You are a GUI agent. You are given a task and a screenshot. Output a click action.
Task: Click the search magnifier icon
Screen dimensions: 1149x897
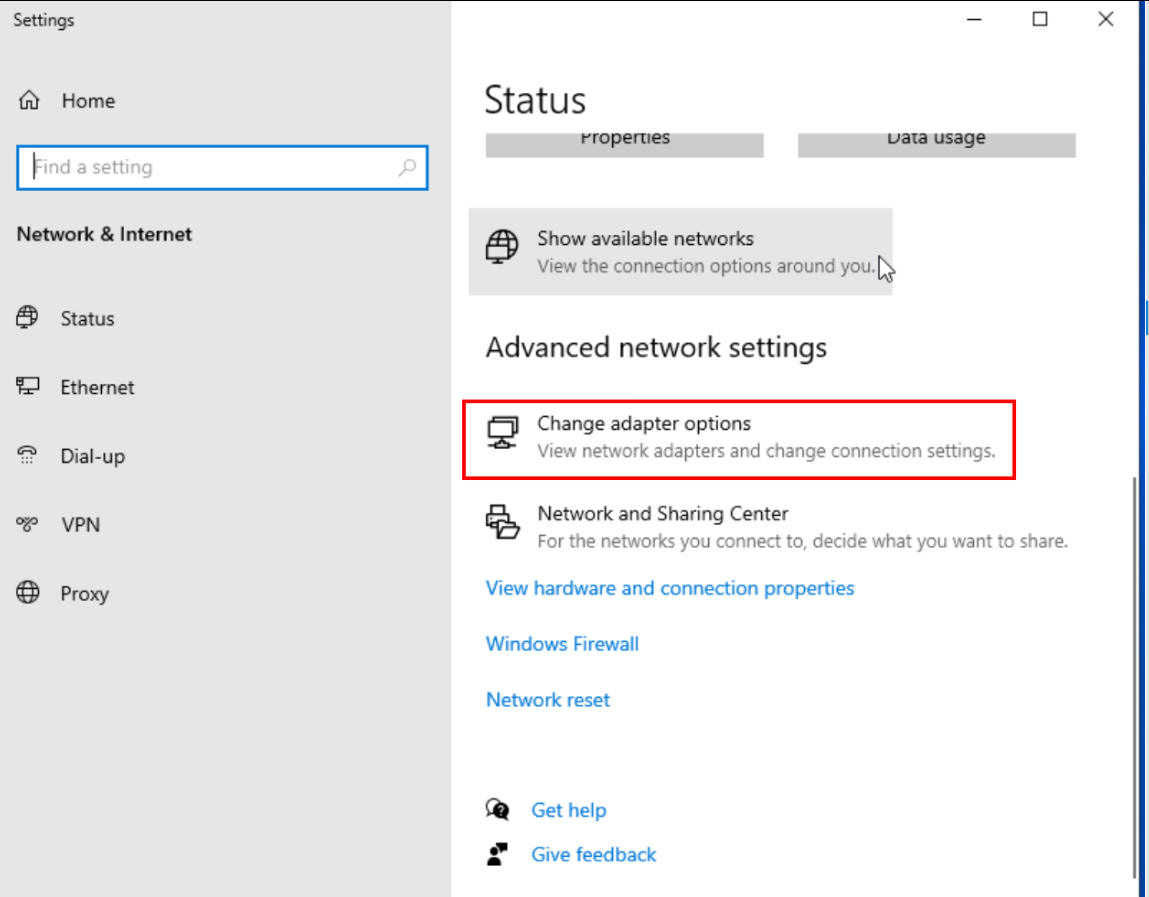tap(407, 168)
